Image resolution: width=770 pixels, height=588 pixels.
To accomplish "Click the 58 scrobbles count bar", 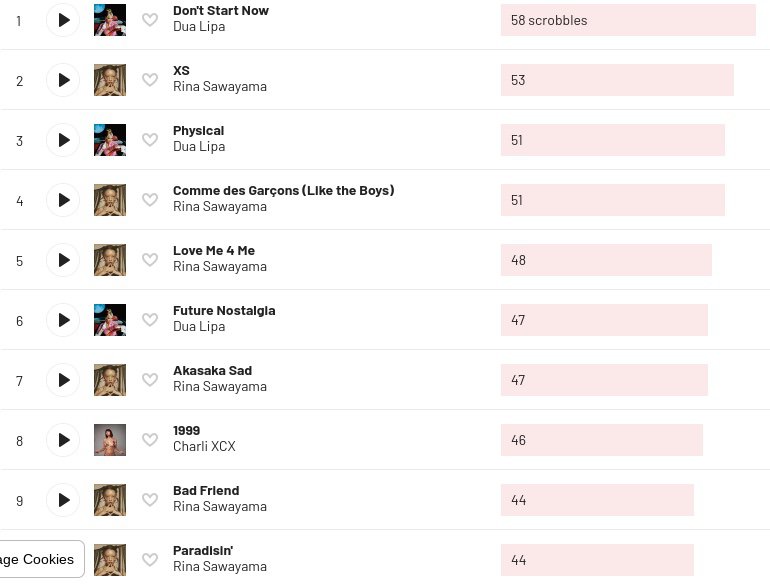I will coord(628,20).
